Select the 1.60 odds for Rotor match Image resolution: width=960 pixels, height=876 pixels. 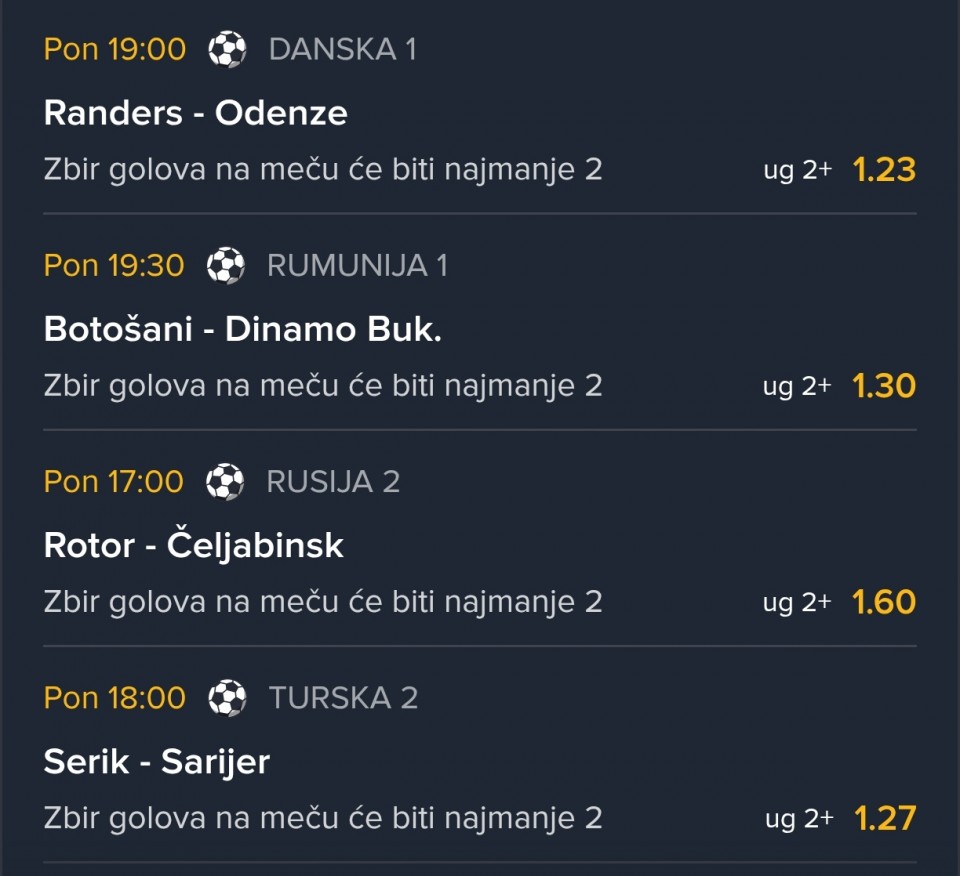click(884, 602)
